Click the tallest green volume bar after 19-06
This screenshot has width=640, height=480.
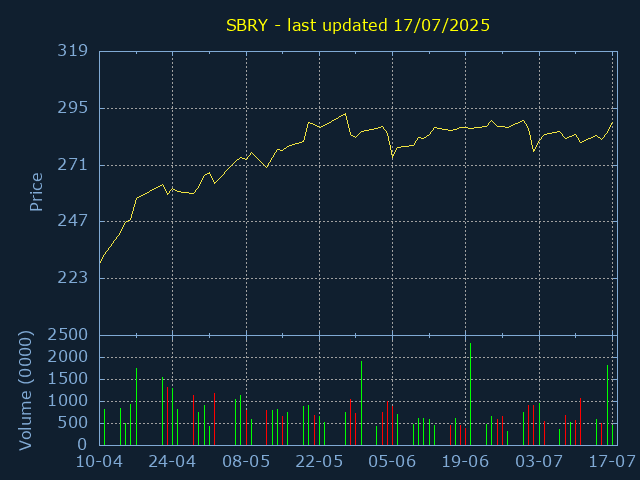[471, 394]
